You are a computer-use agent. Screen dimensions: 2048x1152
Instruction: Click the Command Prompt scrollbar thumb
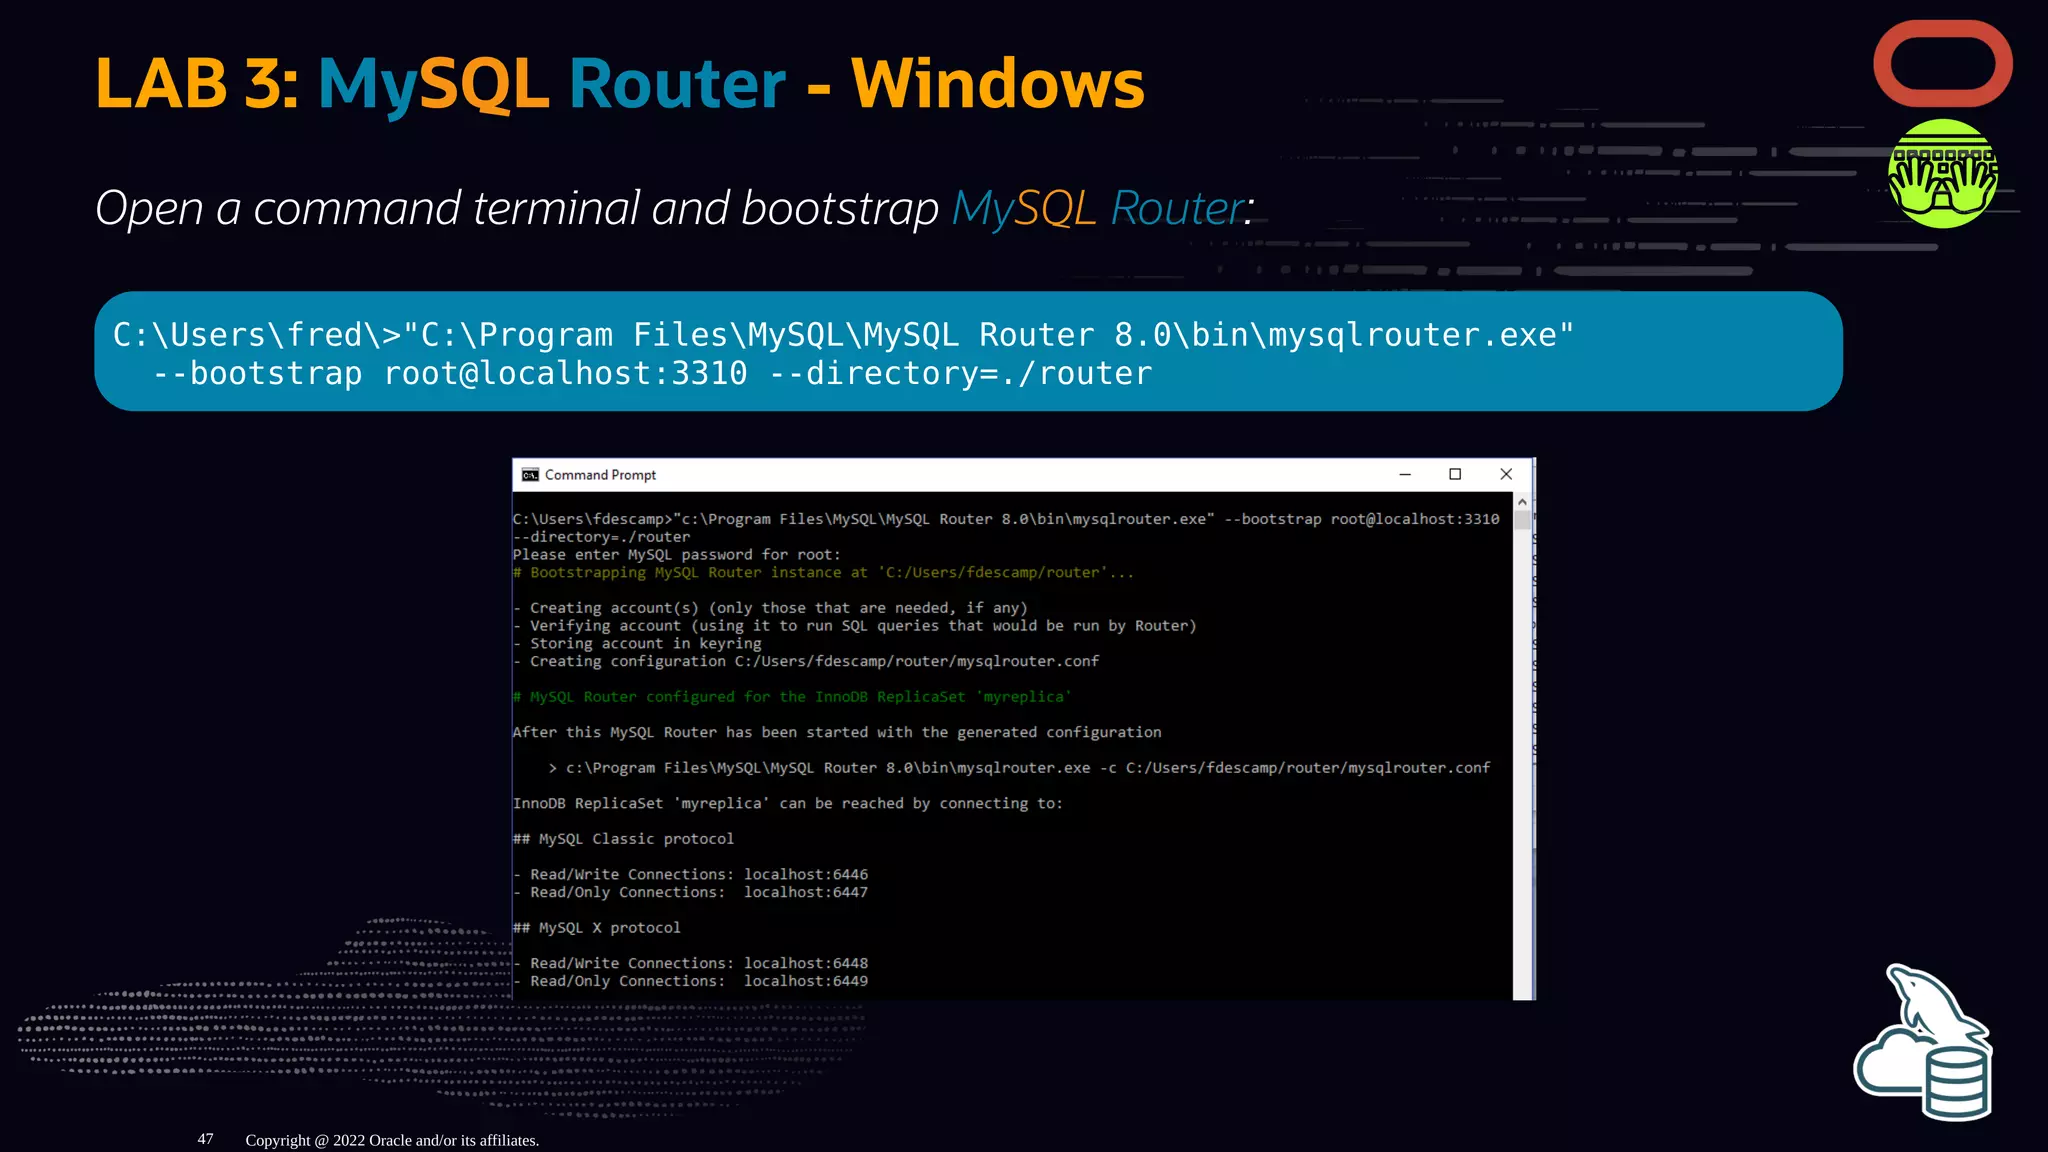(x=1522, y=520)
